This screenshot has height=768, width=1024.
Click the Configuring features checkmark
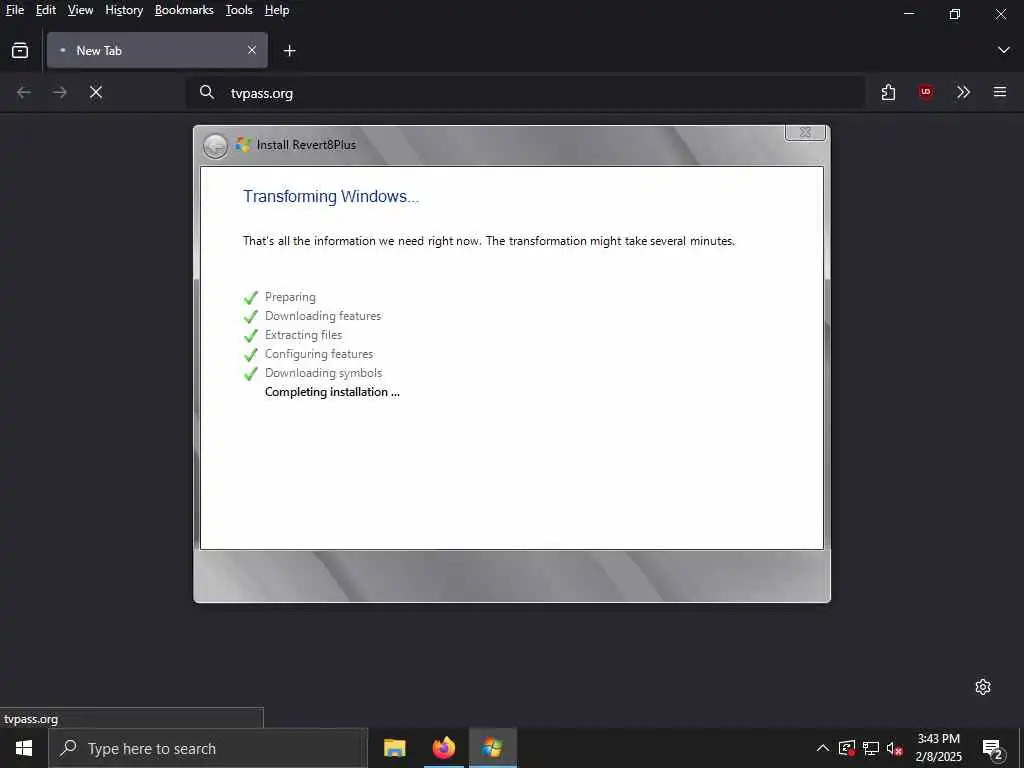click(251, 355)
